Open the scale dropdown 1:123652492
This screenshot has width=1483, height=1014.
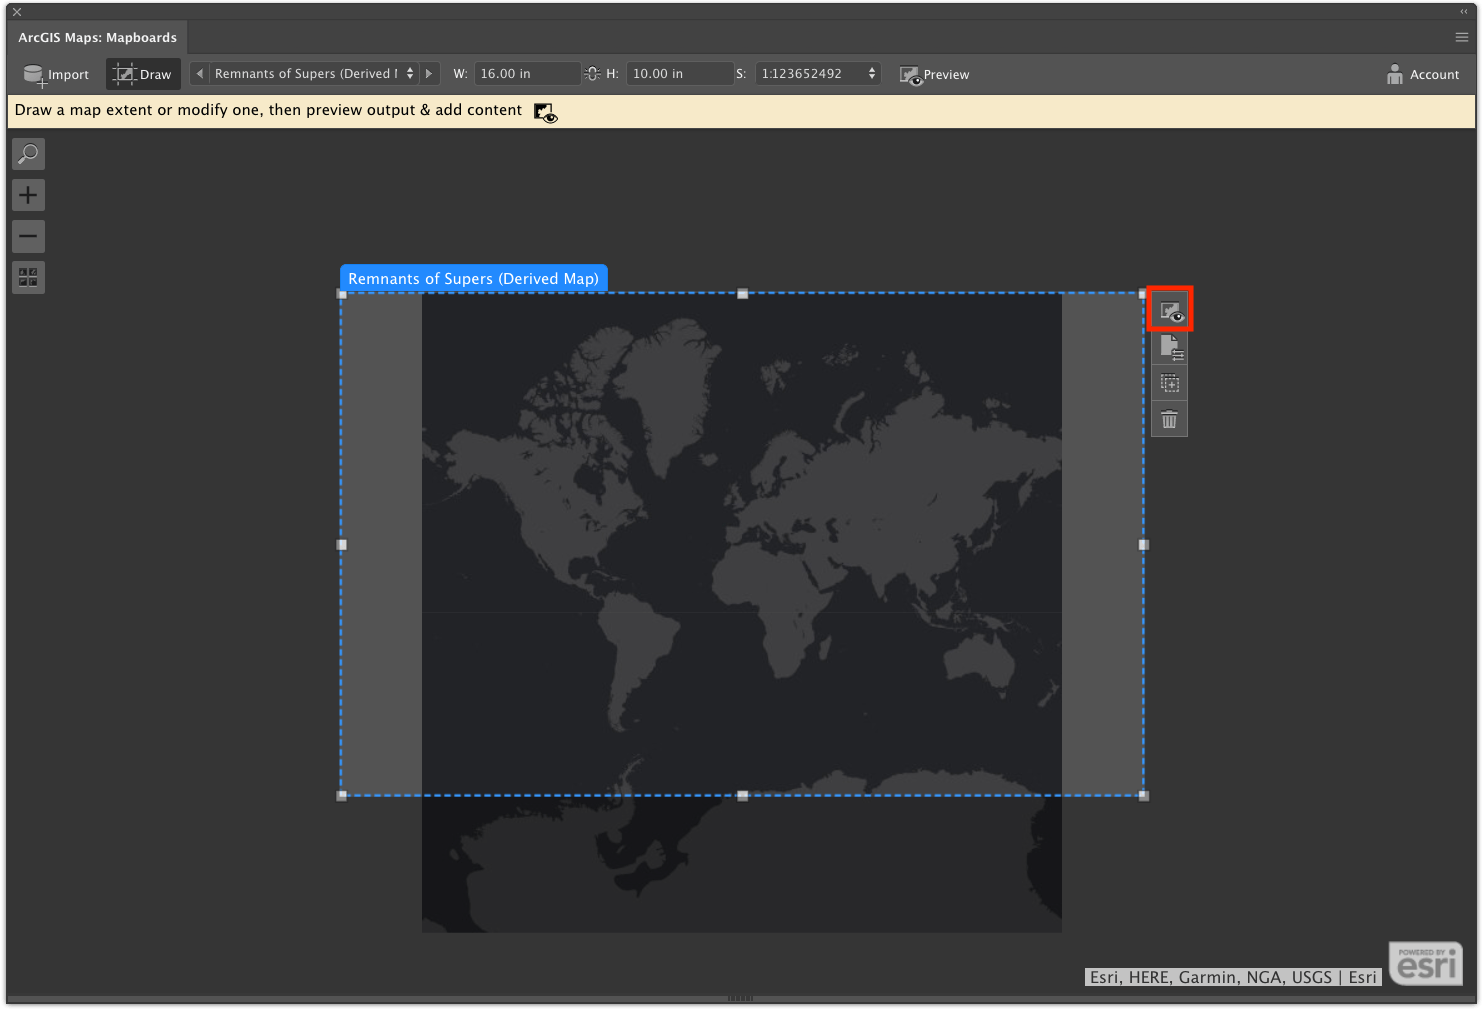tap(818, 73)
